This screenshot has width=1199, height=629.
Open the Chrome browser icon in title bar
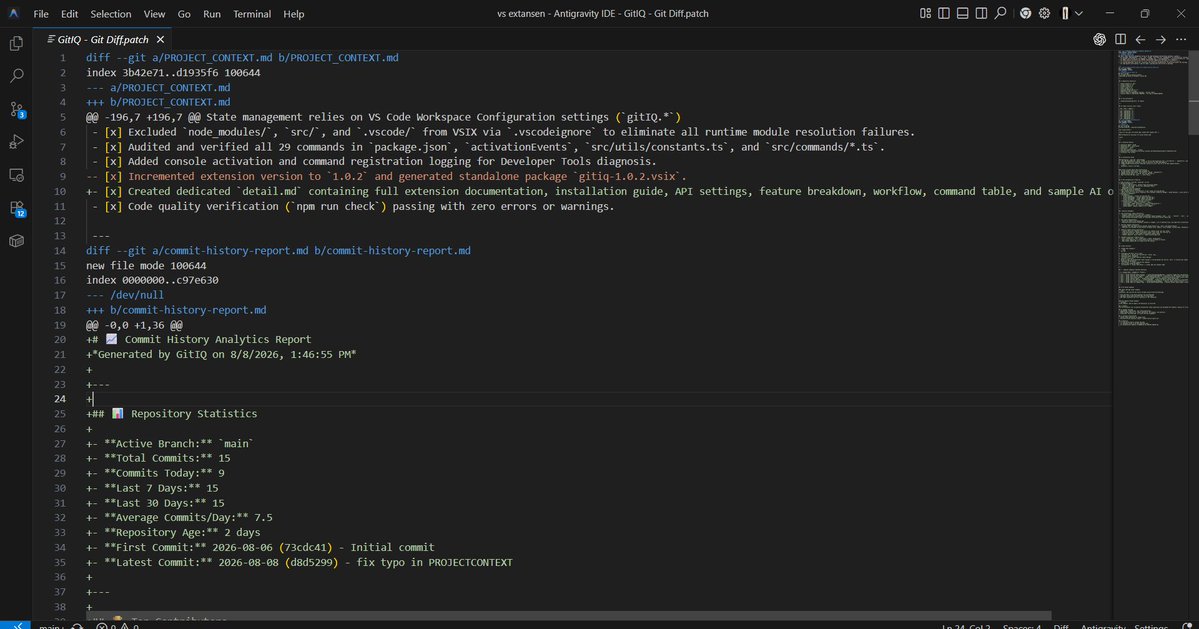tap(1025, 13)
